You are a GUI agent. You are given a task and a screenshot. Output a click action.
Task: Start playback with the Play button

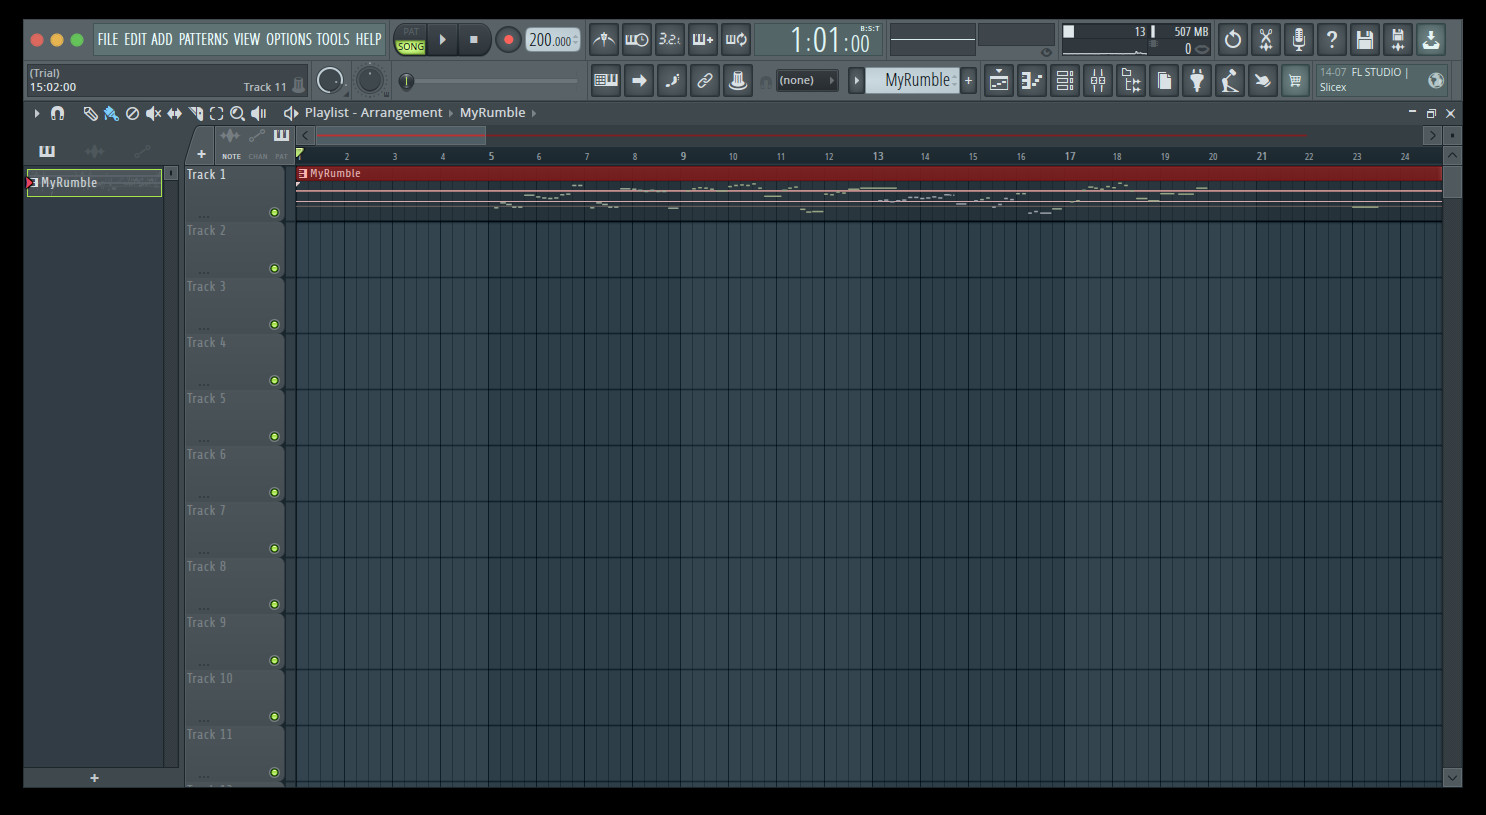click(443, 40)
